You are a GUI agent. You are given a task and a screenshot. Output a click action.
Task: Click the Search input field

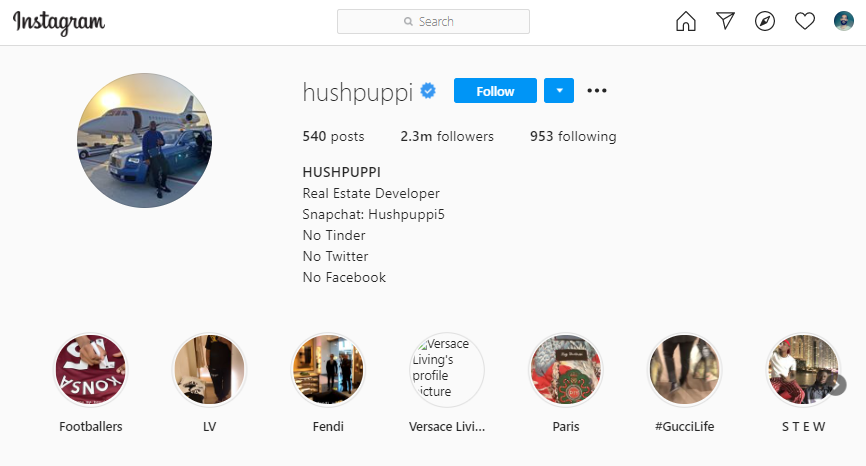[x=434, y=22]
